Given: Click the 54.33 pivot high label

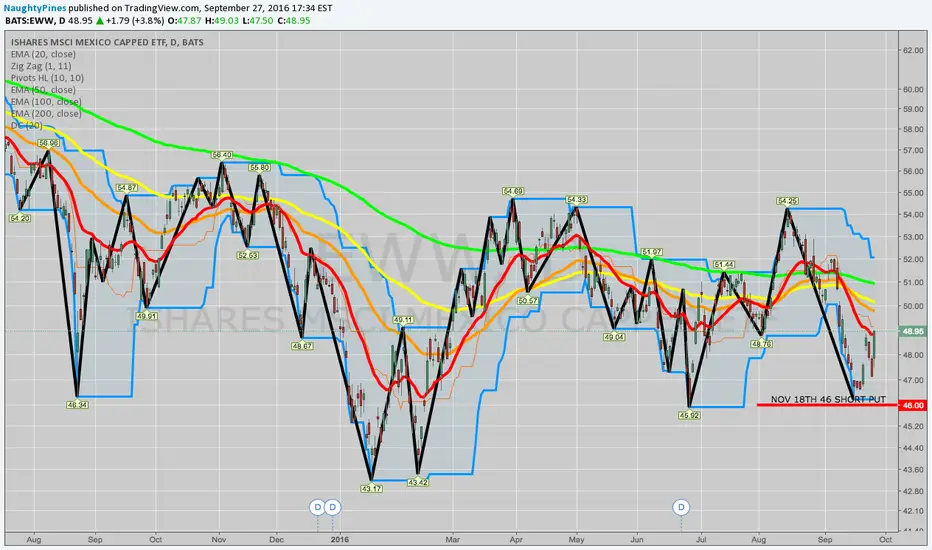Looking at the screenshot, I should click(576, 200).
